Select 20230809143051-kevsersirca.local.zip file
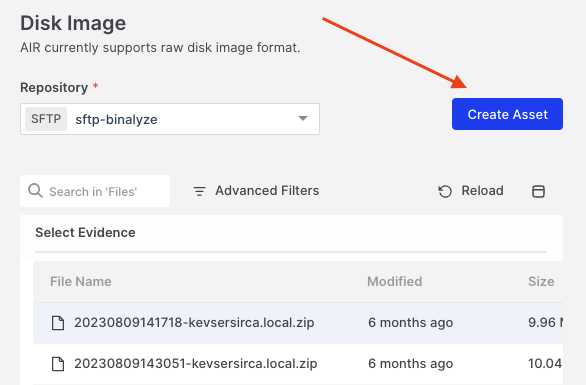586x385 pixels. pos(298,364)
